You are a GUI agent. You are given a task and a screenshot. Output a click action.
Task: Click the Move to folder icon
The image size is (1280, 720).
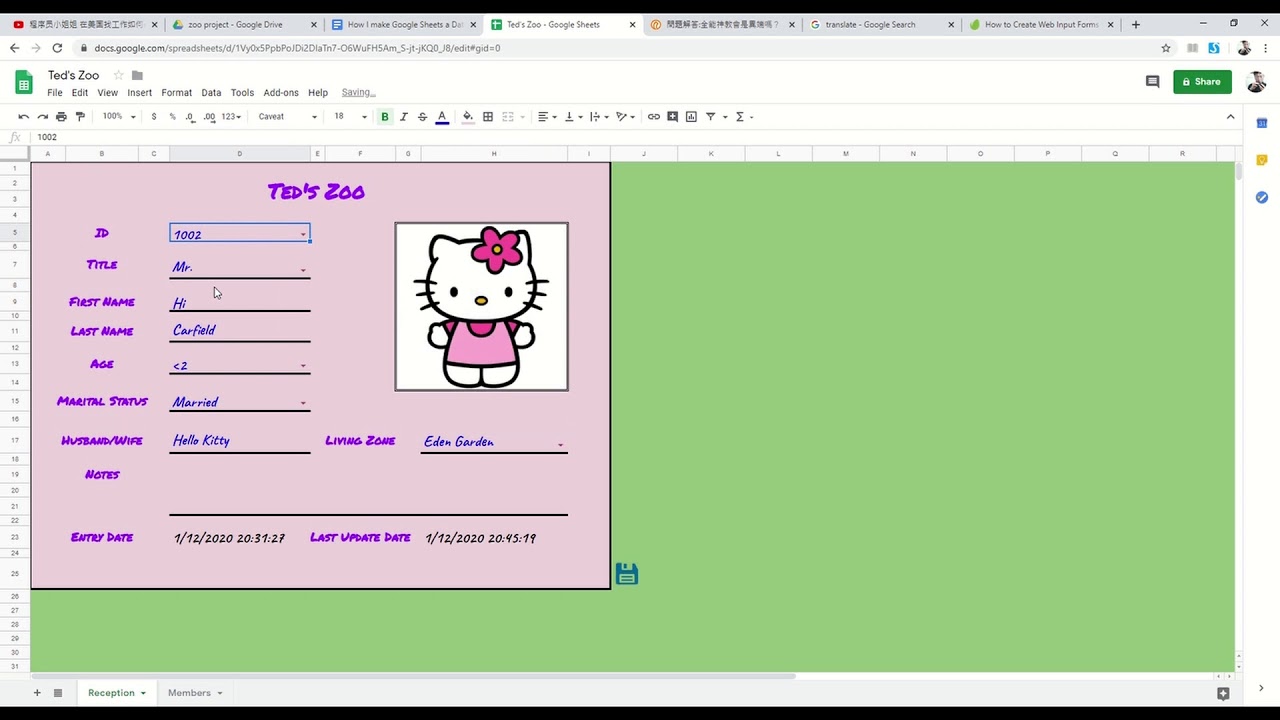[137, 75]
